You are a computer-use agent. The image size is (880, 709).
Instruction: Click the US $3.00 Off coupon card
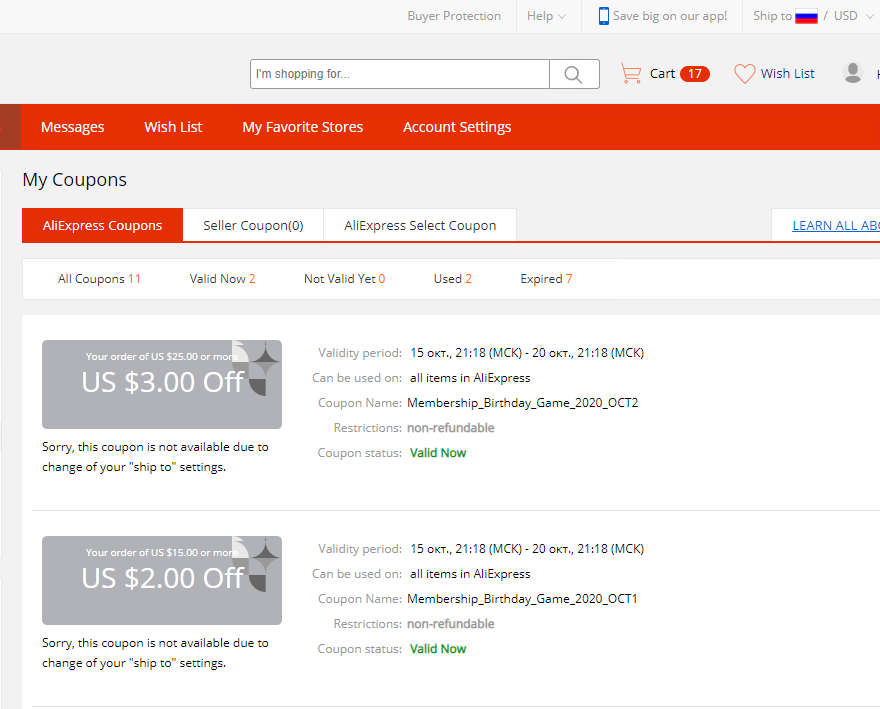[162, 385]
